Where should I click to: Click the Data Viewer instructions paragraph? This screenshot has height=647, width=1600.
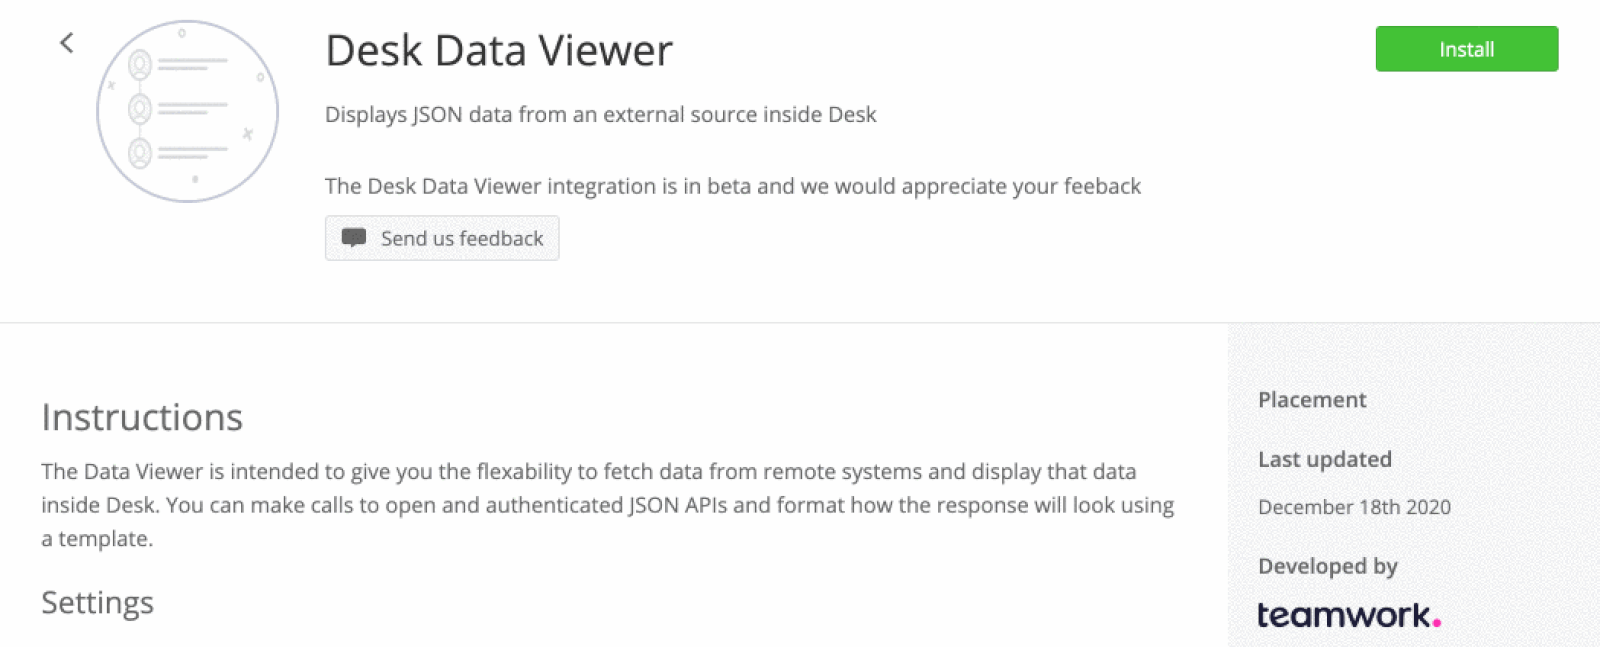607,505
